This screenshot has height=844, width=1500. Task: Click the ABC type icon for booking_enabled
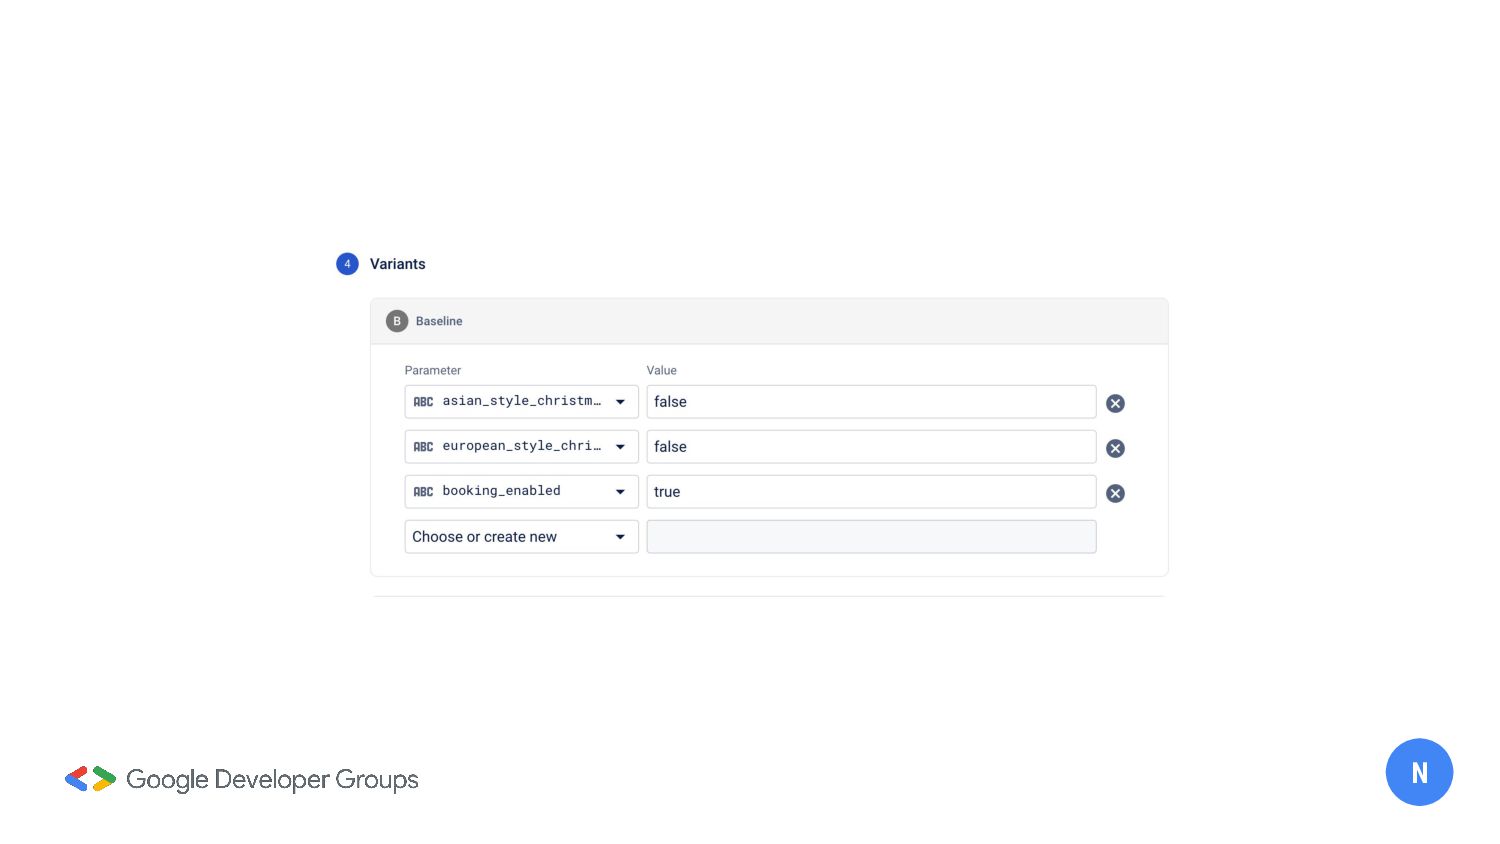coord(424,492)
